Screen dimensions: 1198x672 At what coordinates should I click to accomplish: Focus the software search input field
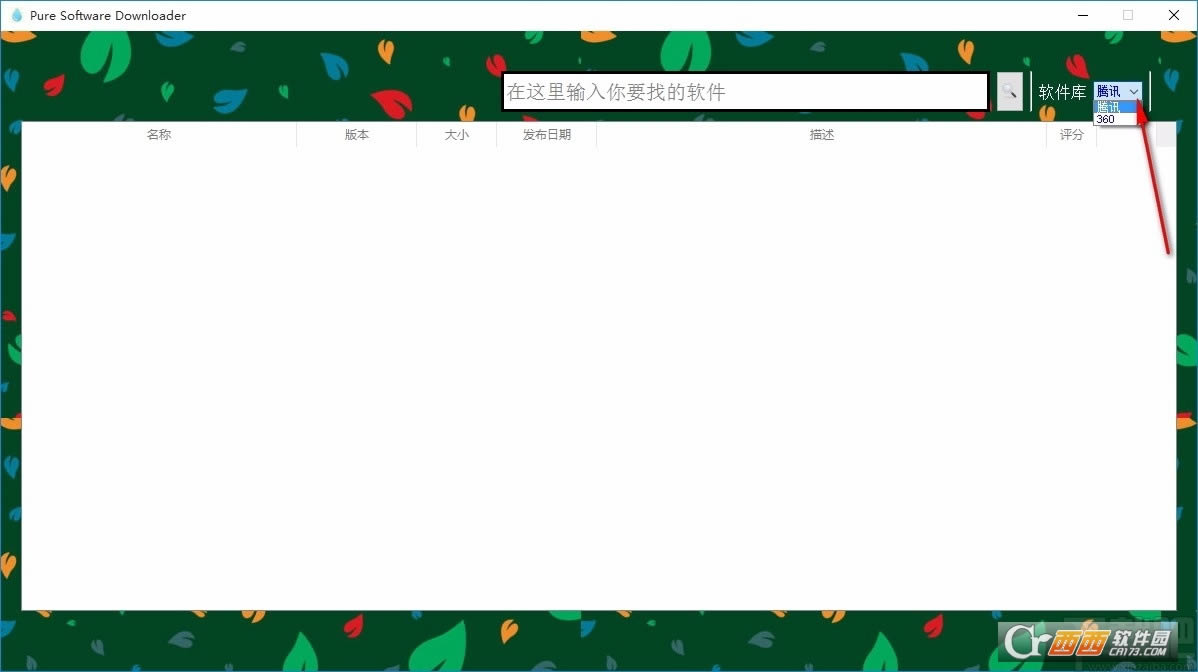(x=745, y=92)
